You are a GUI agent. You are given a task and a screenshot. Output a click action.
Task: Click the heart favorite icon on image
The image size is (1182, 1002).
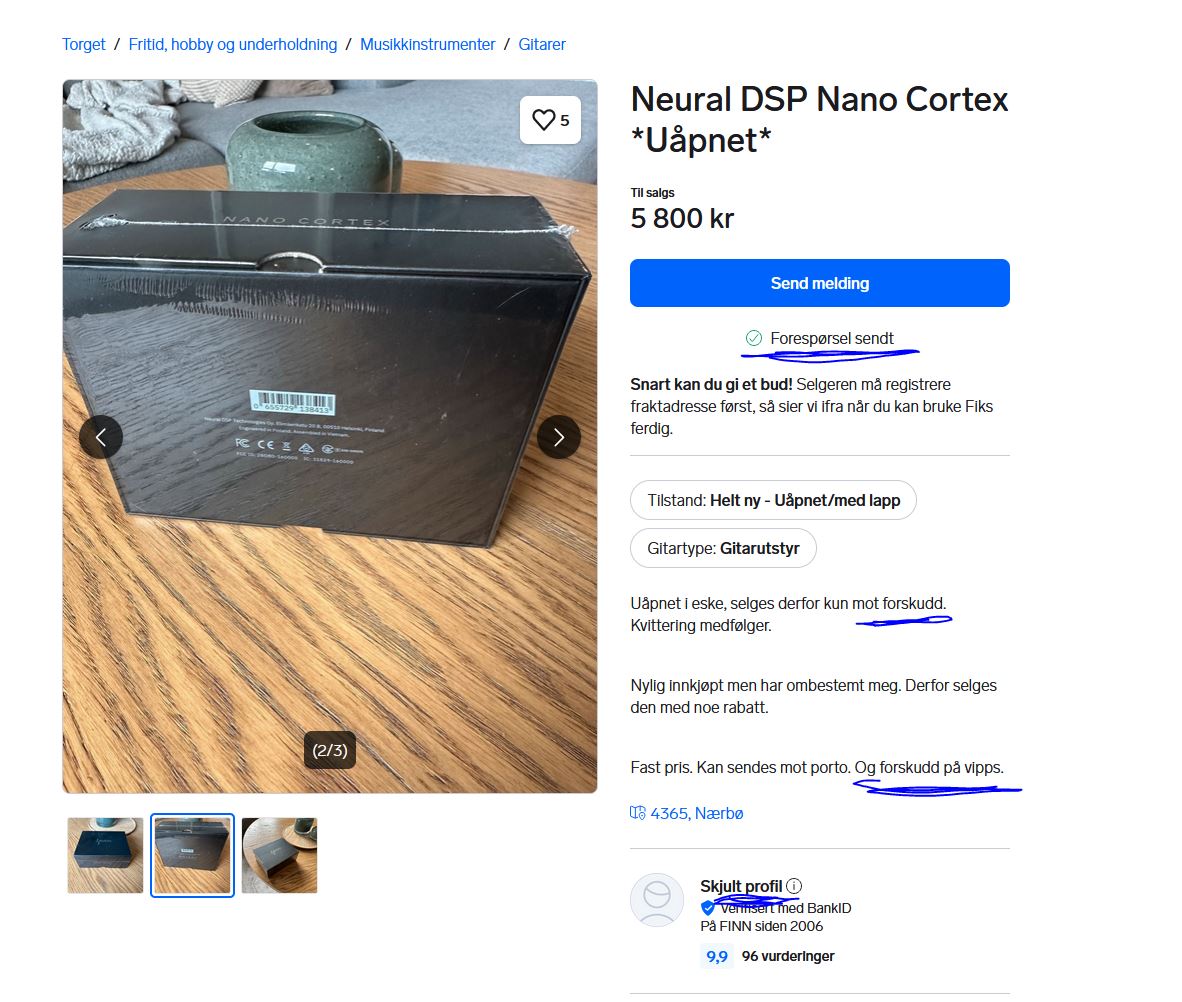click(544, 120)
